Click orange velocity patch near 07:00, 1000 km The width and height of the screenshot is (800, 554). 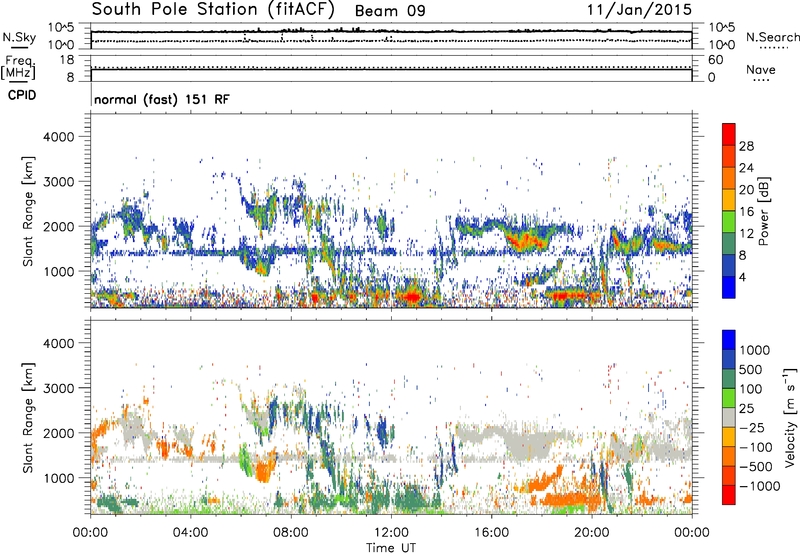[263, 471]
